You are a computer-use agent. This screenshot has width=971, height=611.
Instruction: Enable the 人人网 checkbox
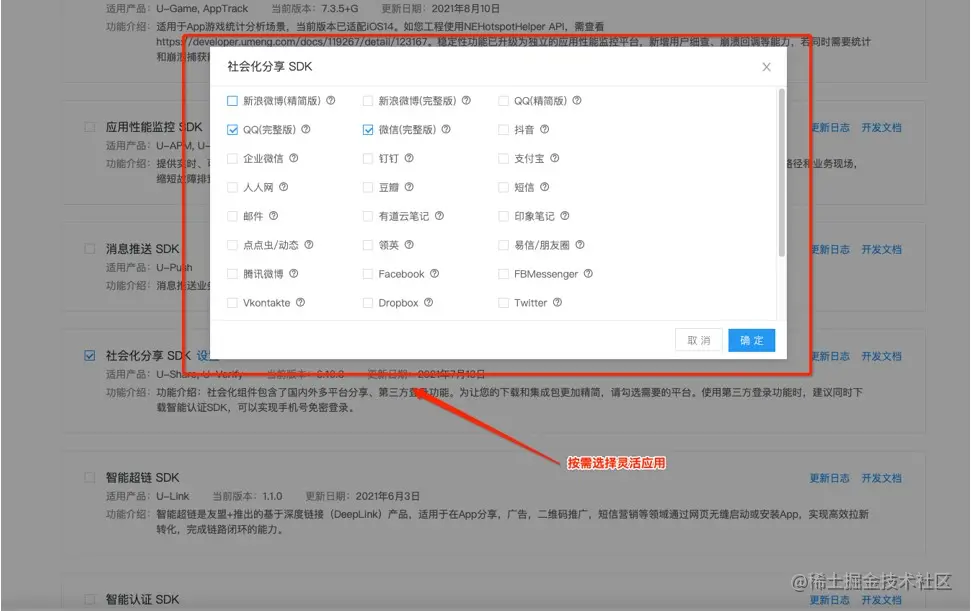point(232,187)
